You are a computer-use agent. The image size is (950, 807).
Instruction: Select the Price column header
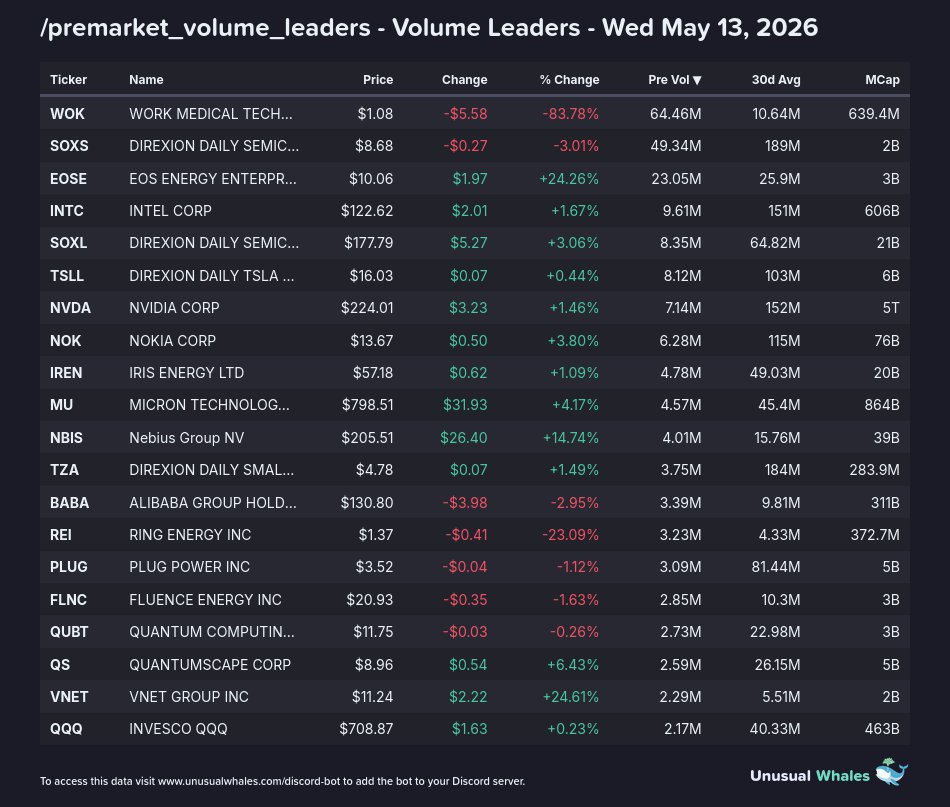click(x=378, y=79)
